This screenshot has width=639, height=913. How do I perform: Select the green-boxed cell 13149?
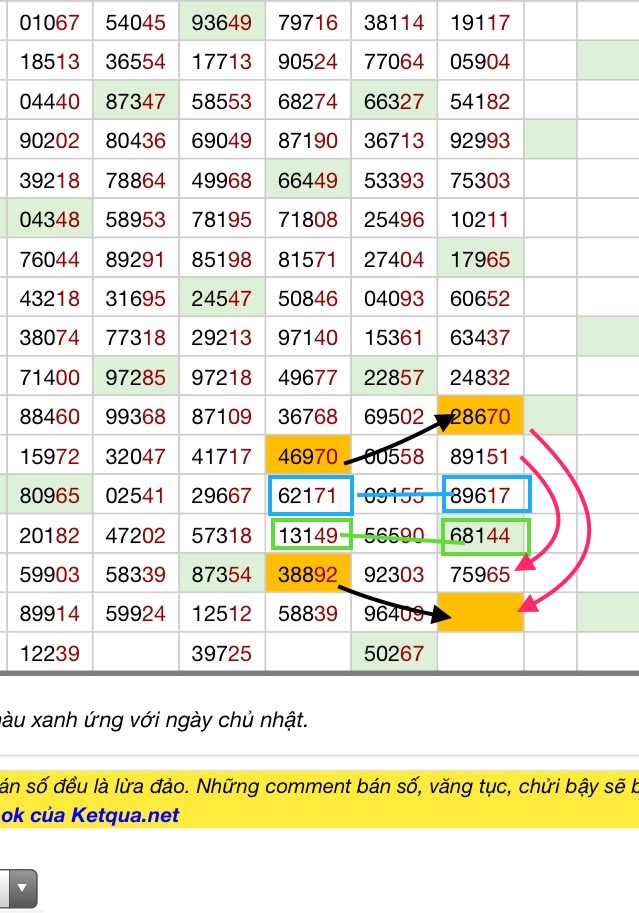tap(311, 535)
